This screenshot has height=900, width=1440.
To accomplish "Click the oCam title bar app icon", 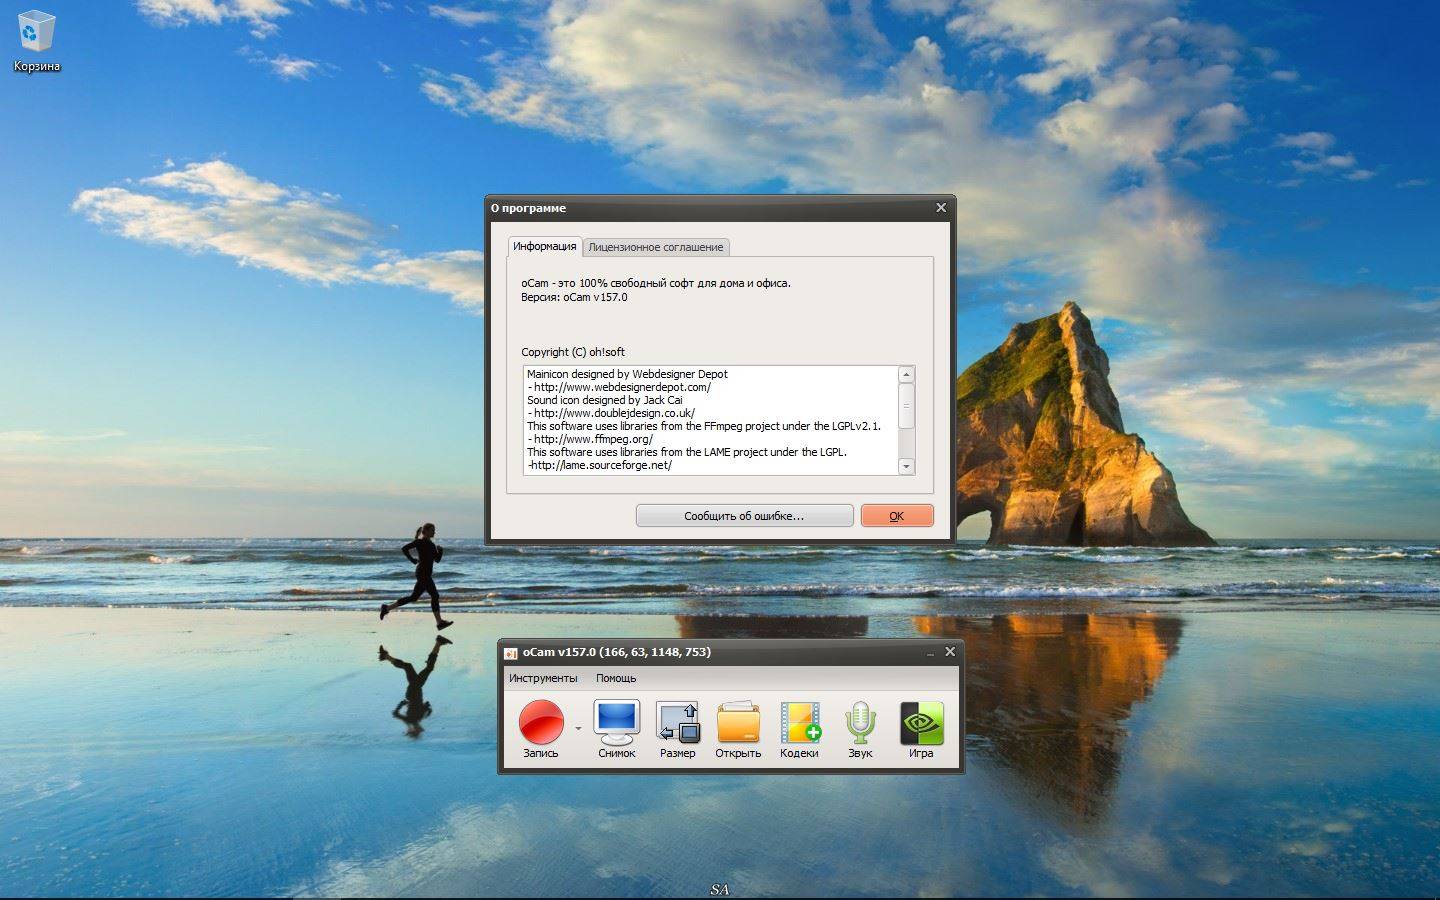I will [510, 653].
